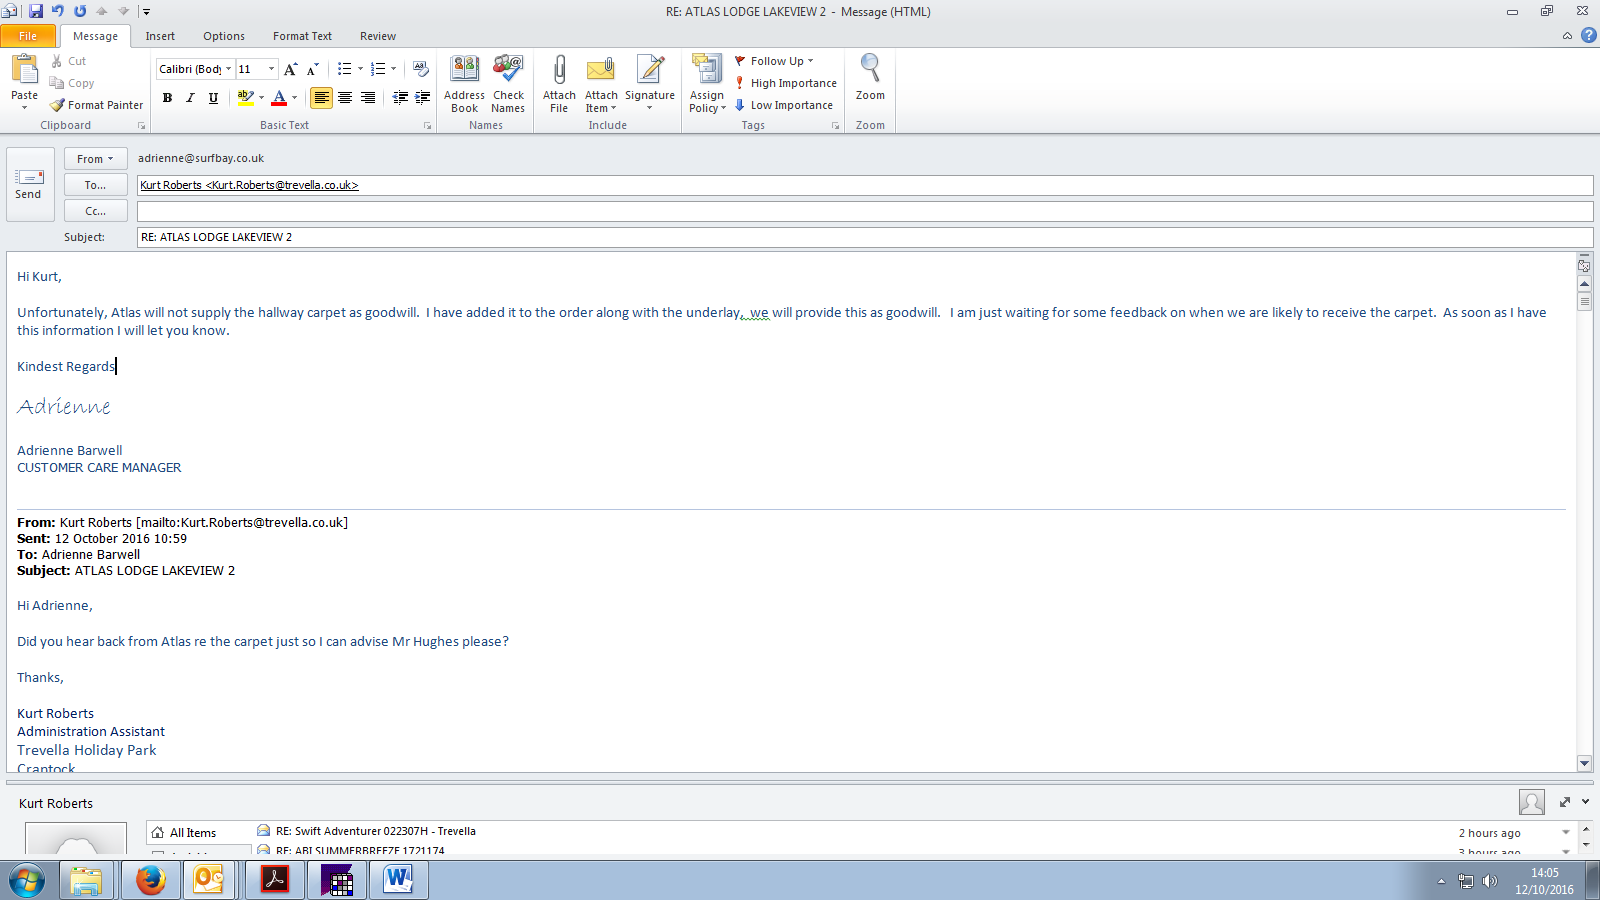Open the Format Text ribbon tab

(x=302, y=36)
